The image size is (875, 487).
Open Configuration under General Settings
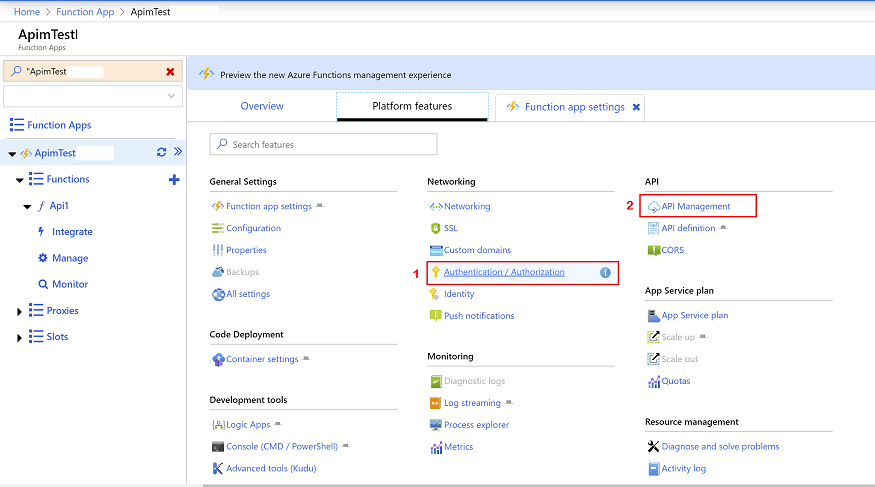(x=253, y=228)
